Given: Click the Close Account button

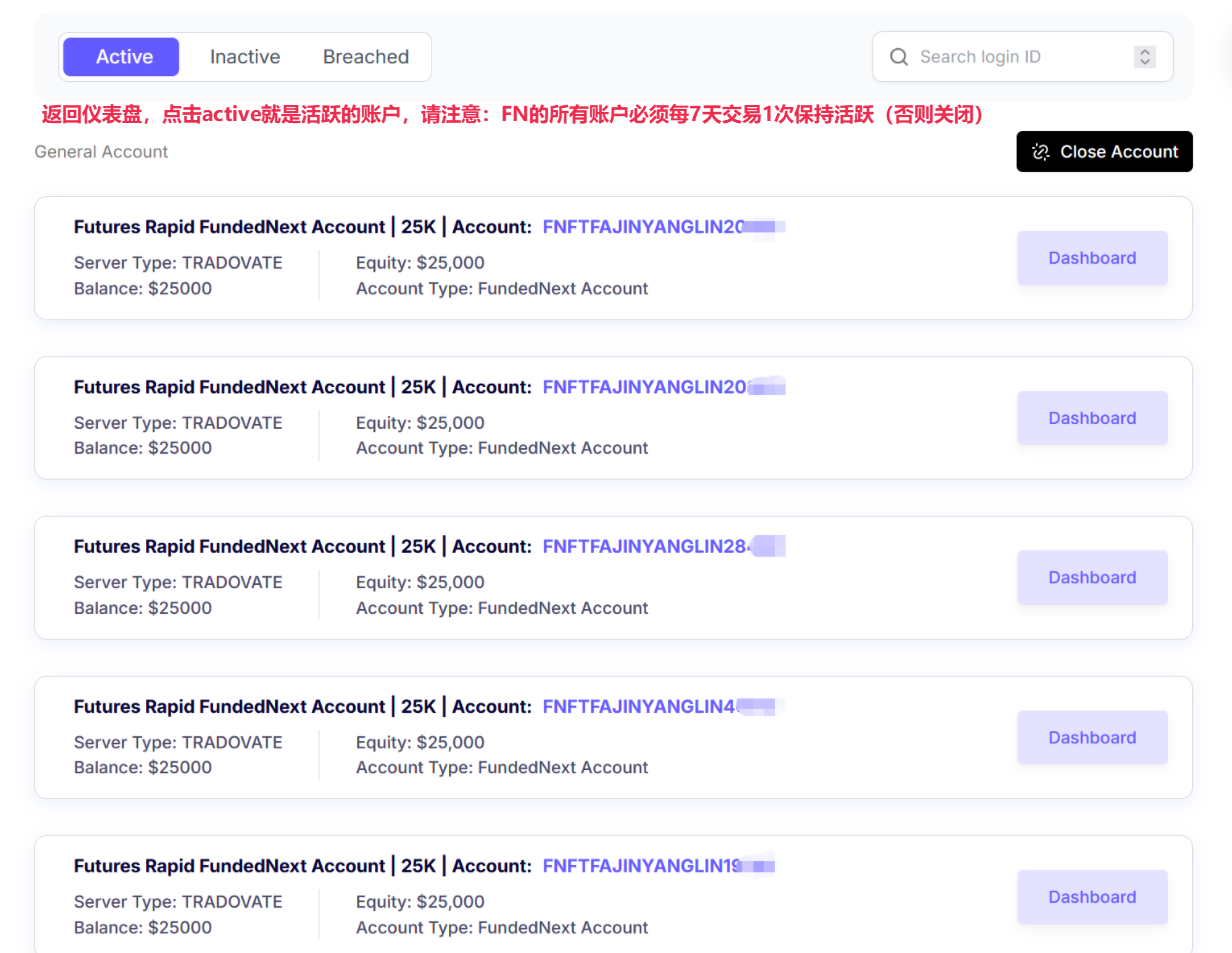Looking at the screenshot, I should (x=1104, y=152).
